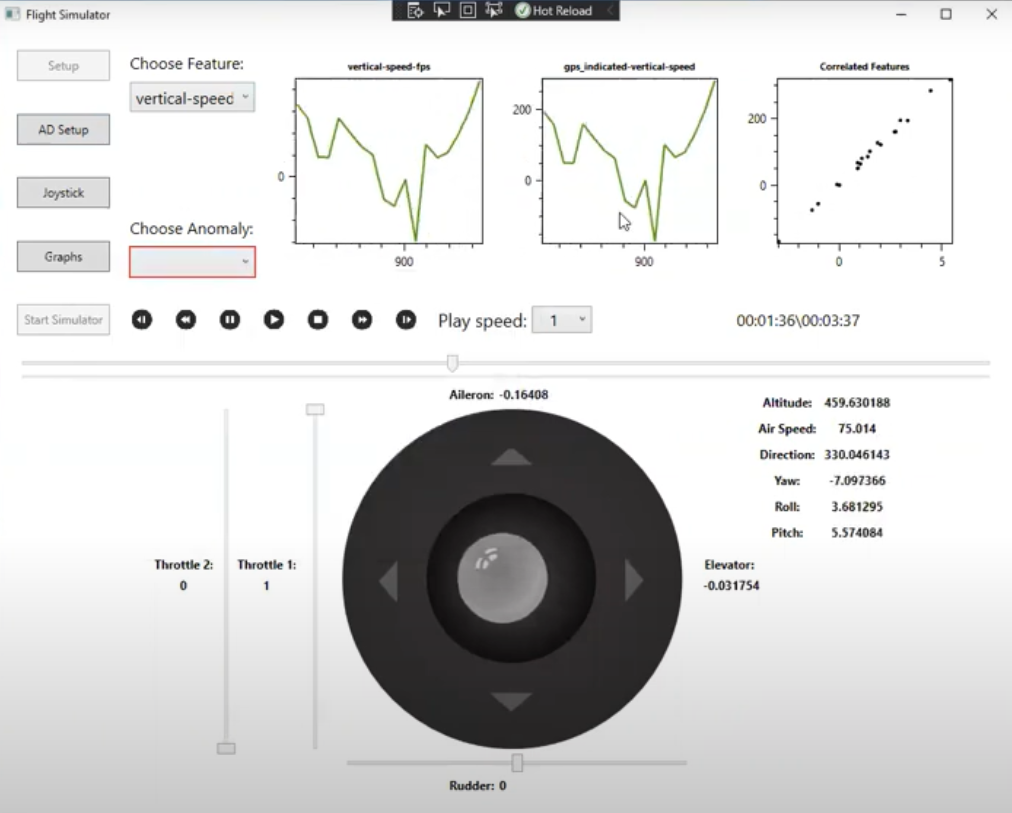
Task: Click the Start Simulator button
Action: [x=63, y=319]
